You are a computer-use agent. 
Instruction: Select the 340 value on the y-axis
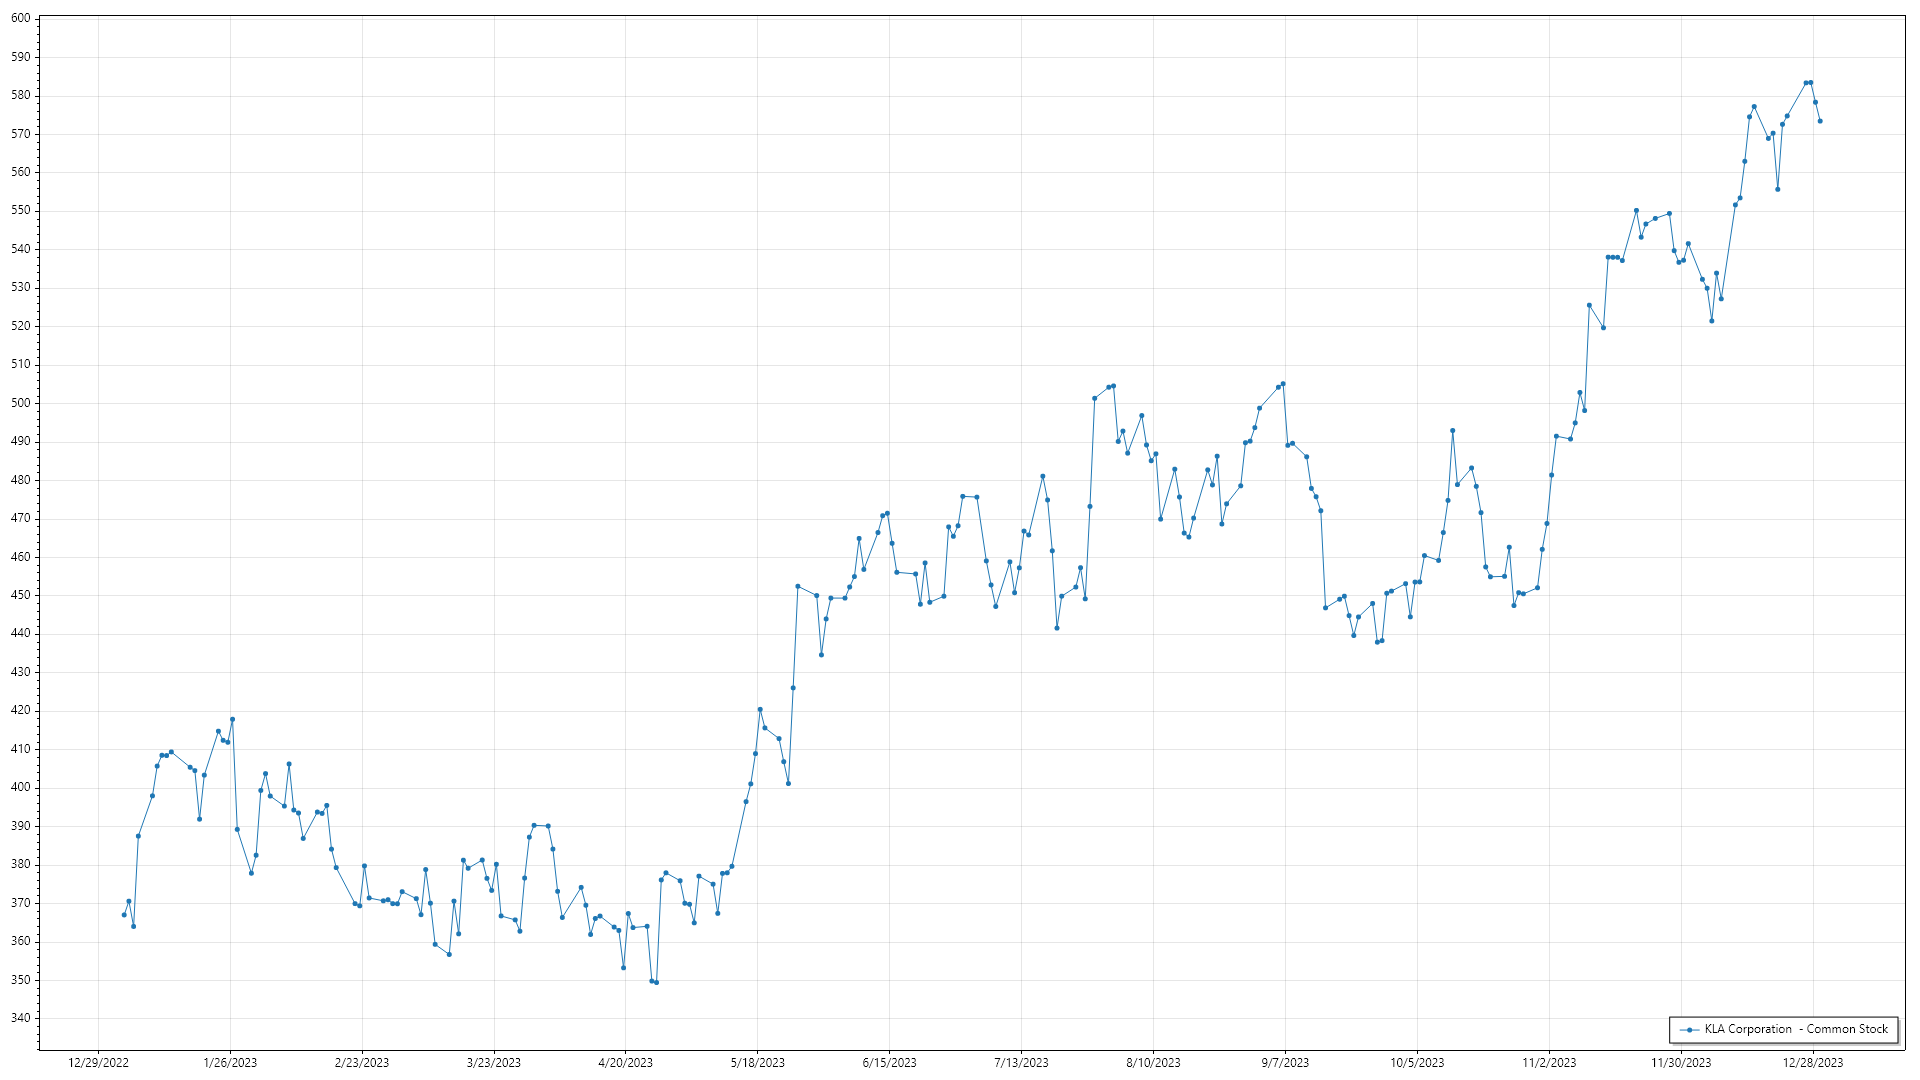pyautogui.click(x=21, y=1018)
